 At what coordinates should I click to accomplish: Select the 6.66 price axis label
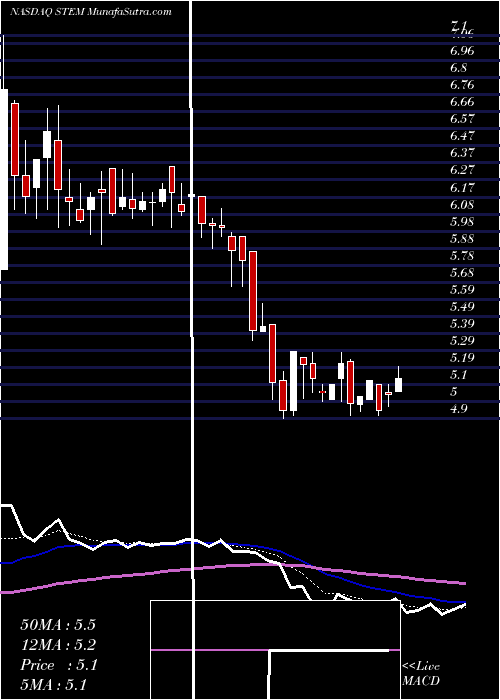(x=462, y=102)
